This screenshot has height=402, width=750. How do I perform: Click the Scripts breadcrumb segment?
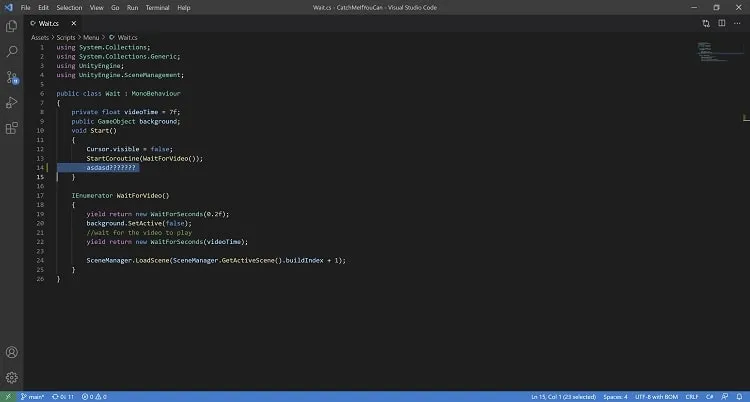click(x=66, y=37)
